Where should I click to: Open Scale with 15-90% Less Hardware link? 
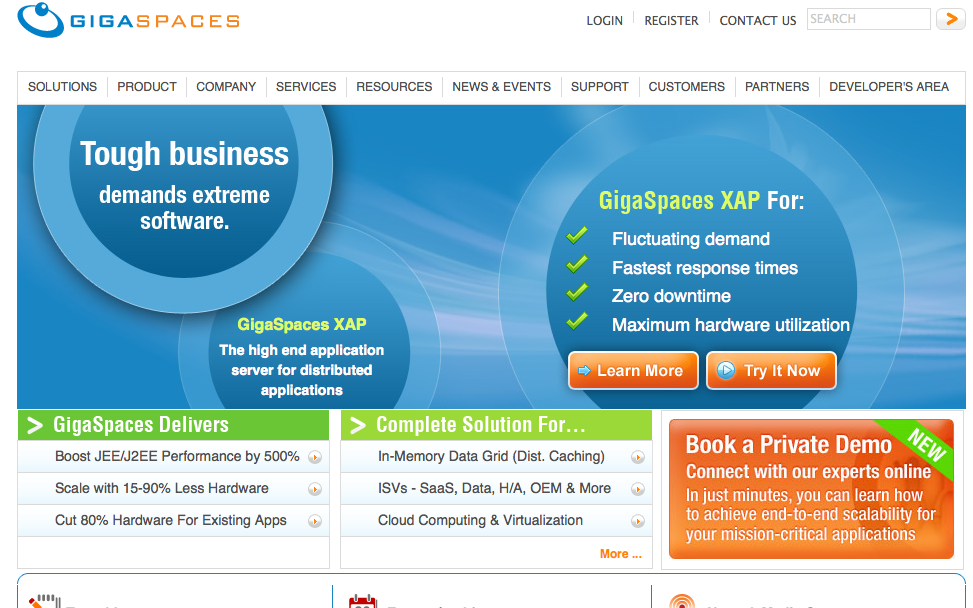[162, 488]
